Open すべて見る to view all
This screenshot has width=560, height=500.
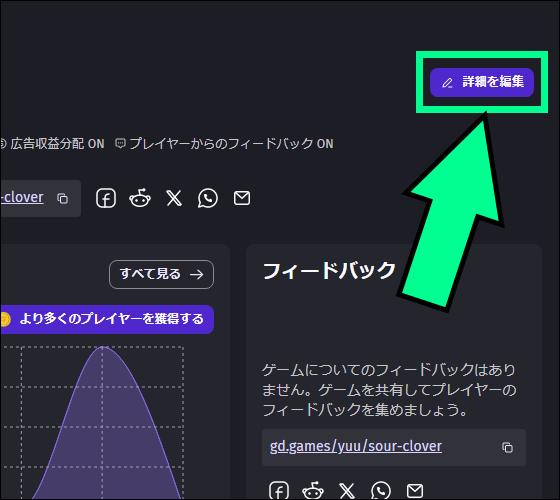161,274
